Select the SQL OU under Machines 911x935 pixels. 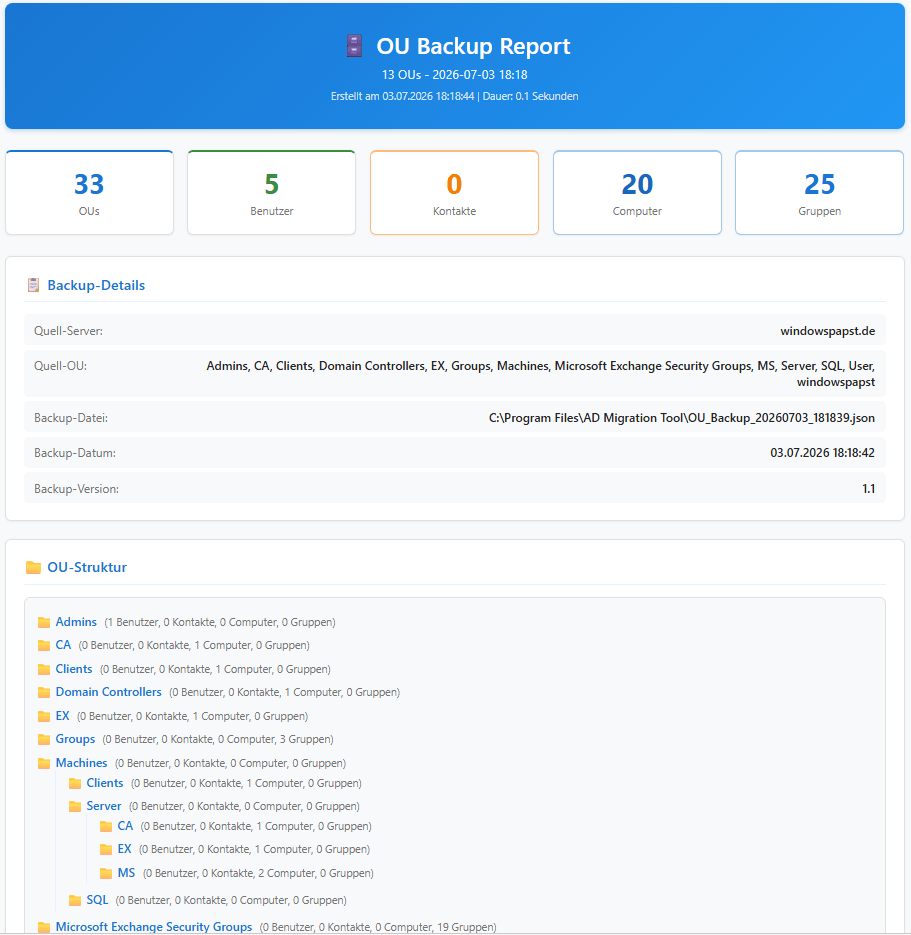[97, 900]
